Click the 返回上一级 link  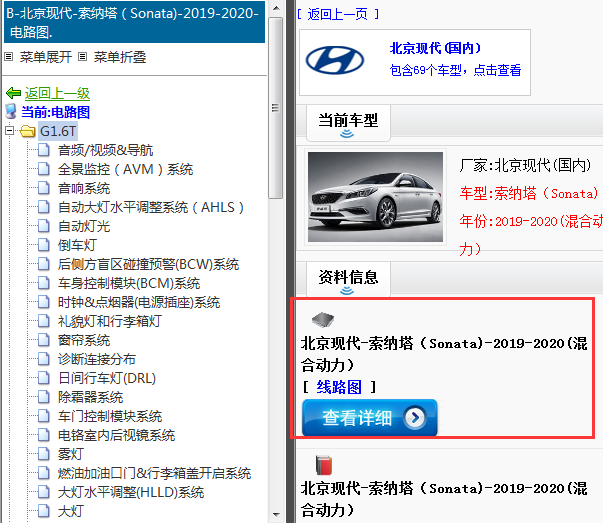click(x=57, y=93)
